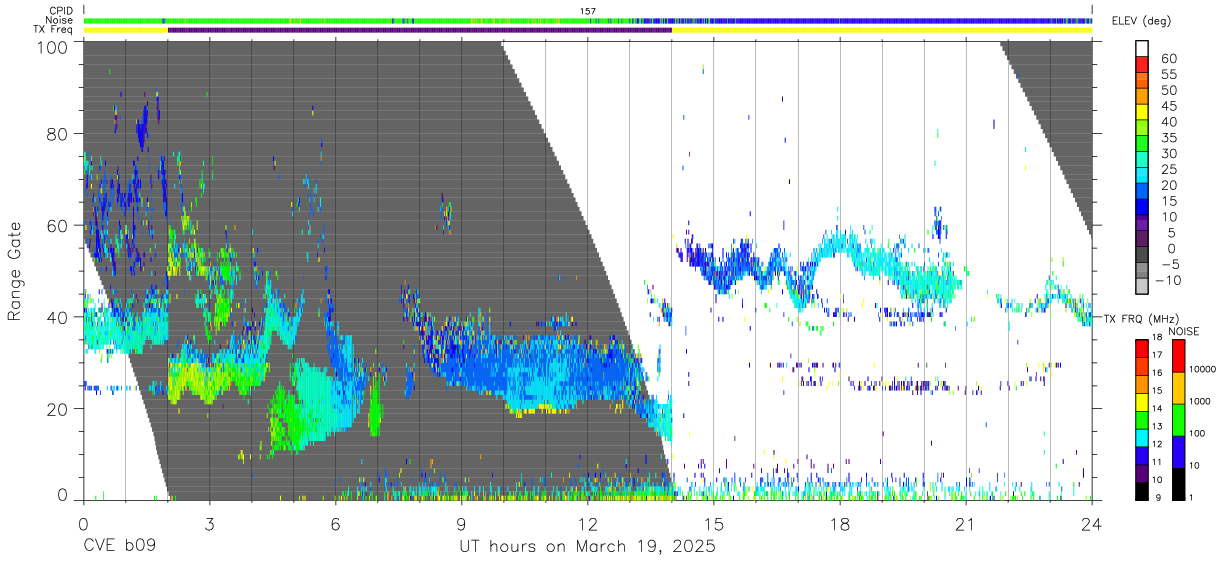Viewport: 1228px width, 567px height.
Task: Click the x-axis hour label '21'
Action: (966, 524)
